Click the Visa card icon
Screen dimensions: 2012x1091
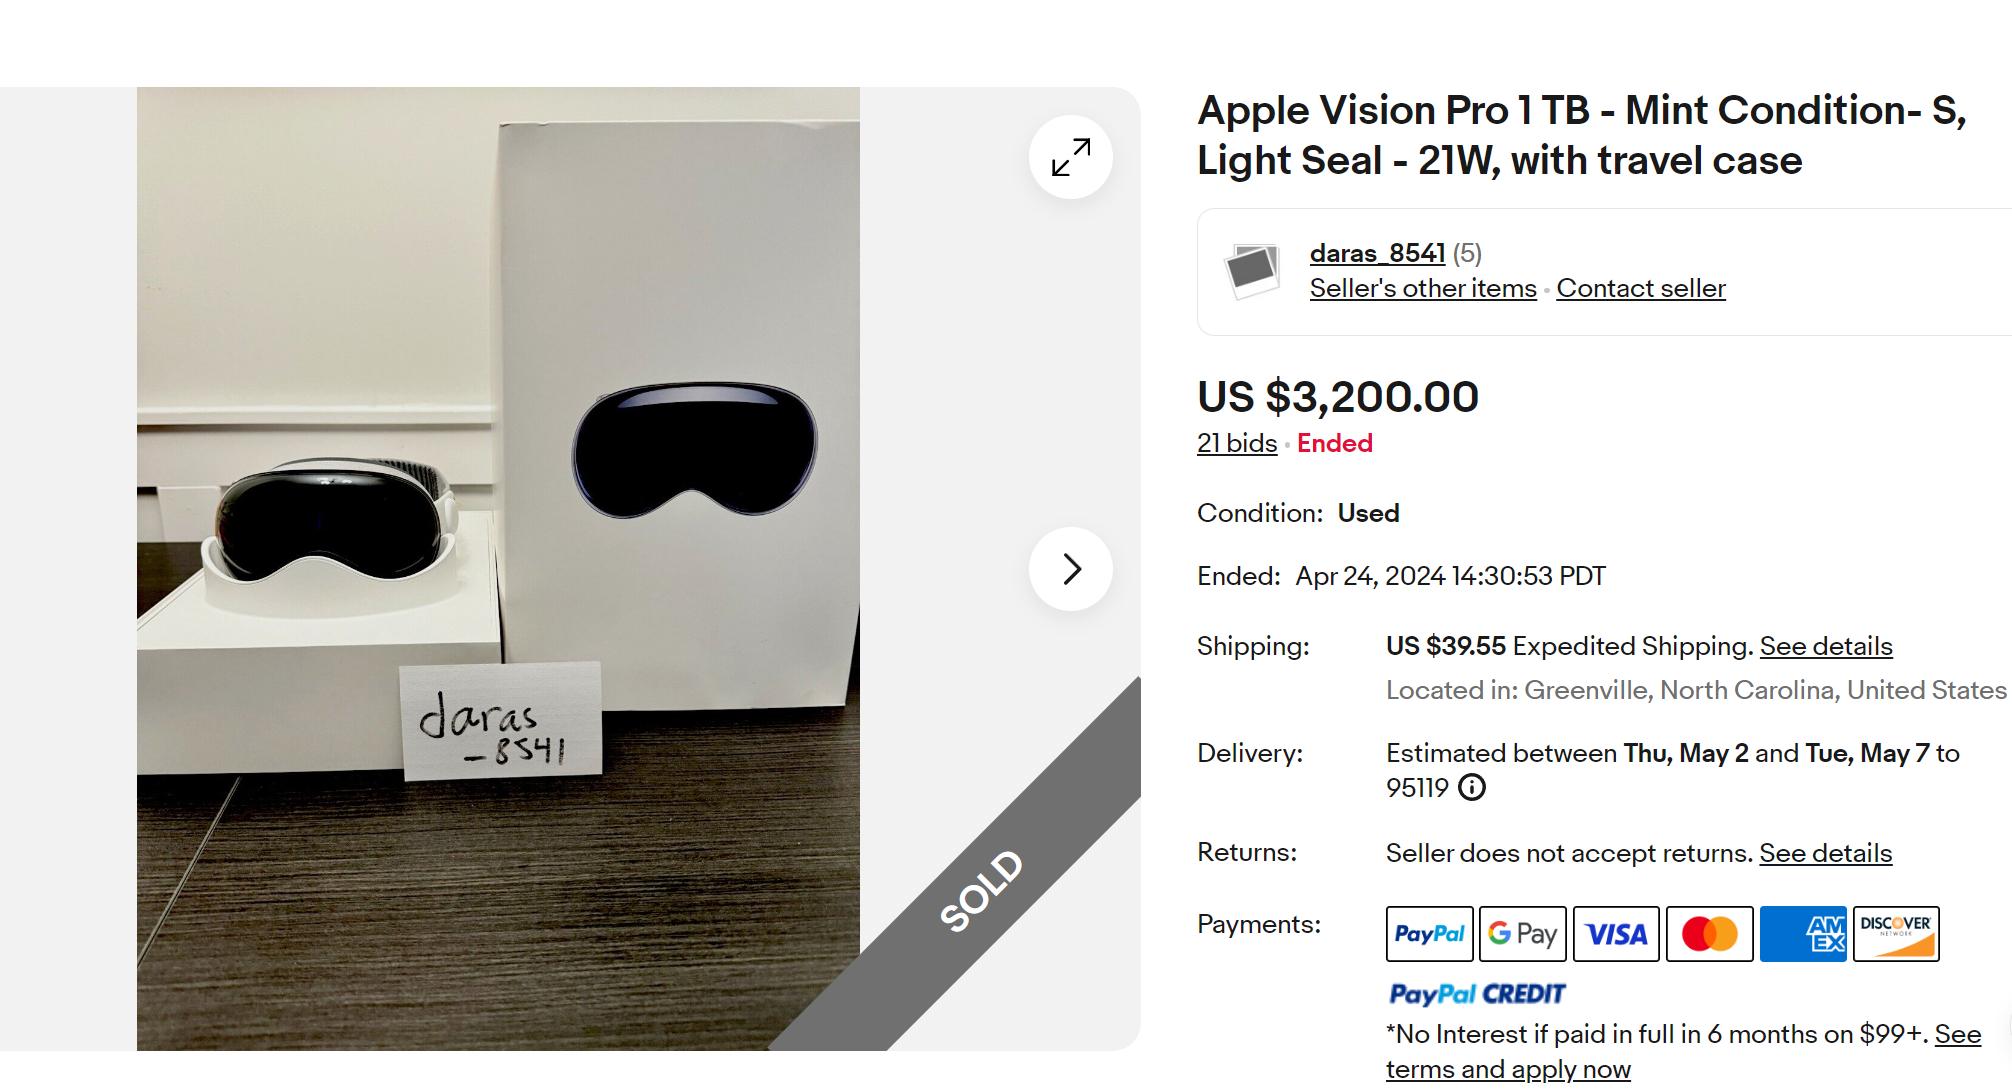[x=1616, y=934]
